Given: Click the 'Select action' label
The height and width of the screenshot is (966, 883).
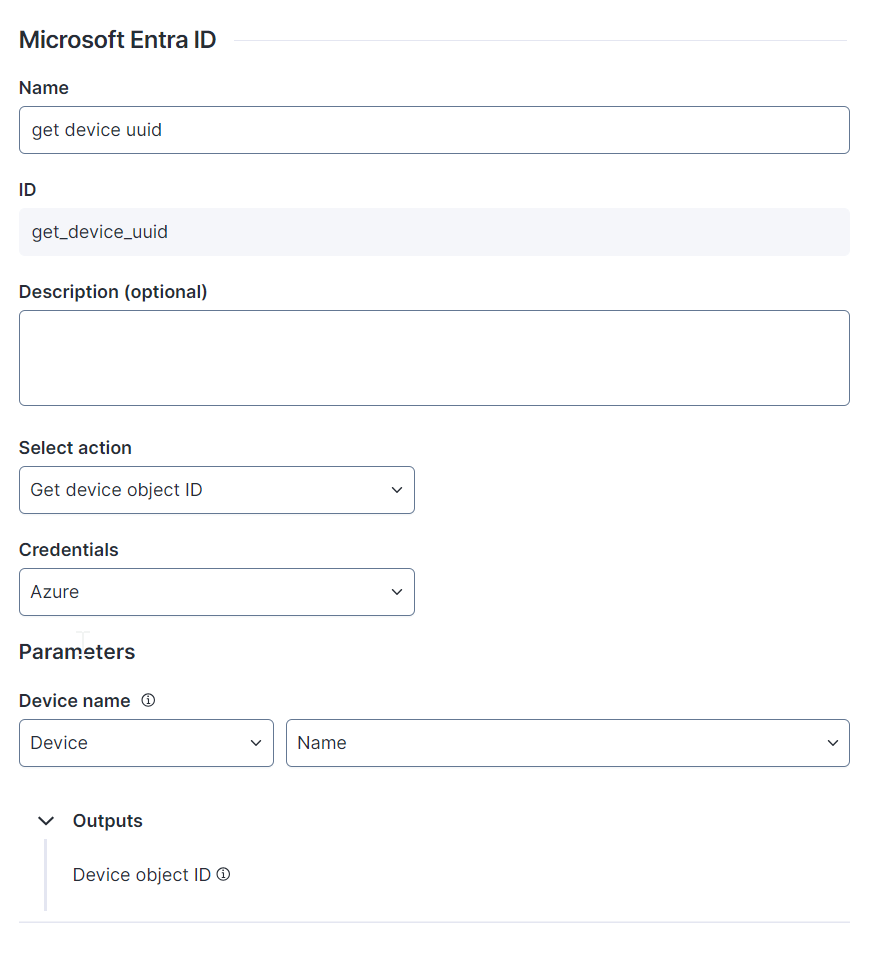Looking at the screenshot, I should tap(75, 448).
